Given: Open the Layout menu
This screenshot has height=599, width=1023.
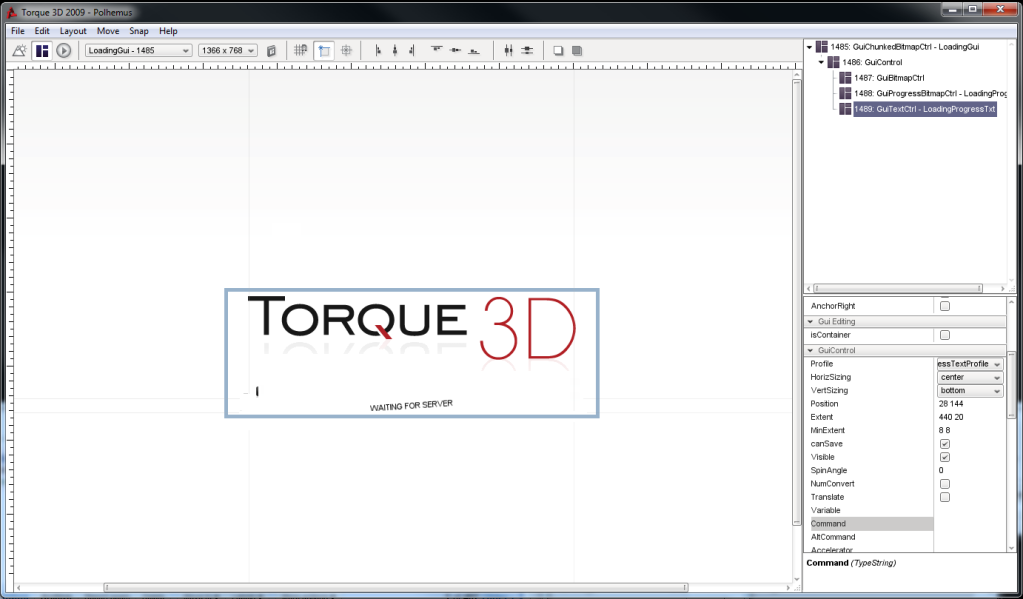Looking at the screenshot, I should click(x=73, y=31).
